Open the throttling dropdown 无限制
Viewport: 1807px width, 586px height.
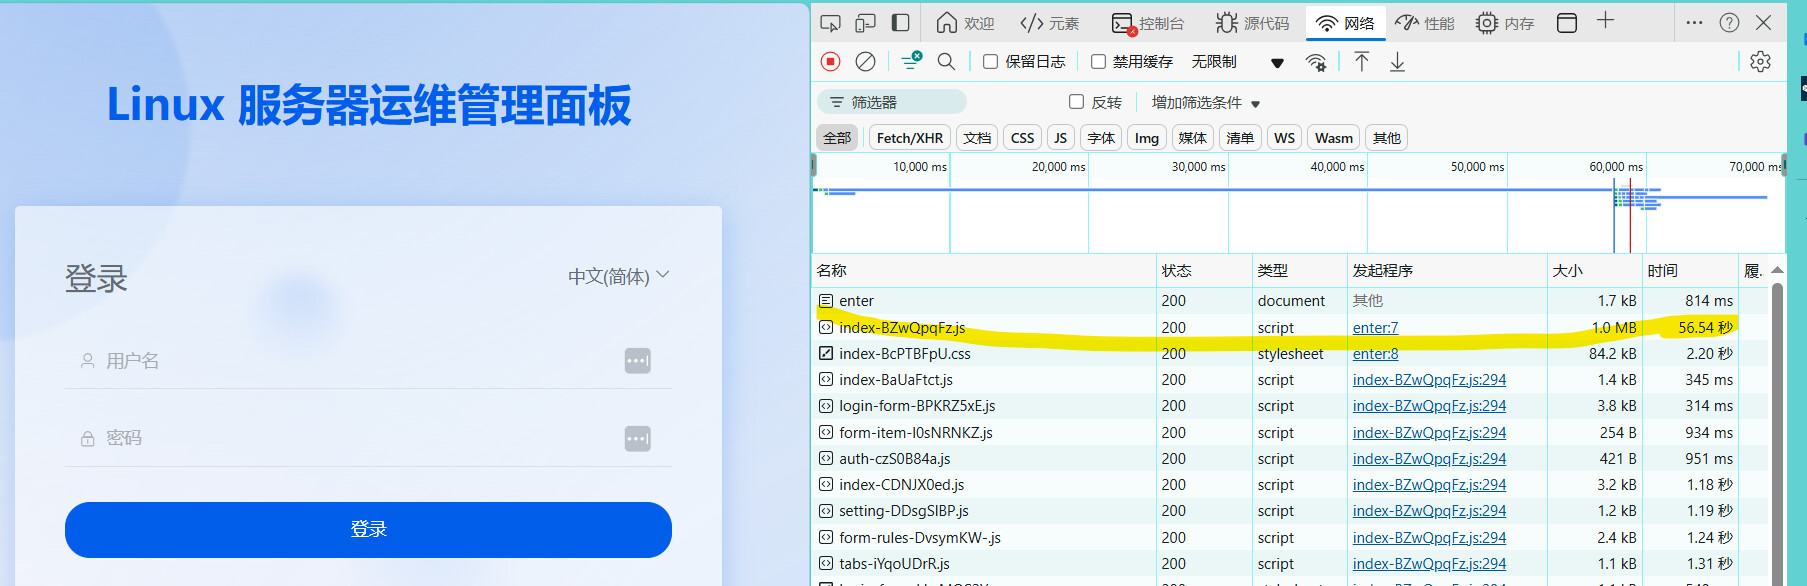(1237, 62)
